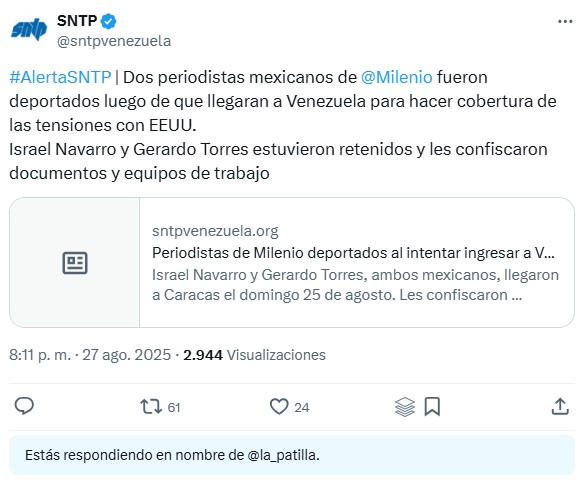Screen dimensions: 583x487
Task: Click the likes count 24
Action: coord(302,407)
